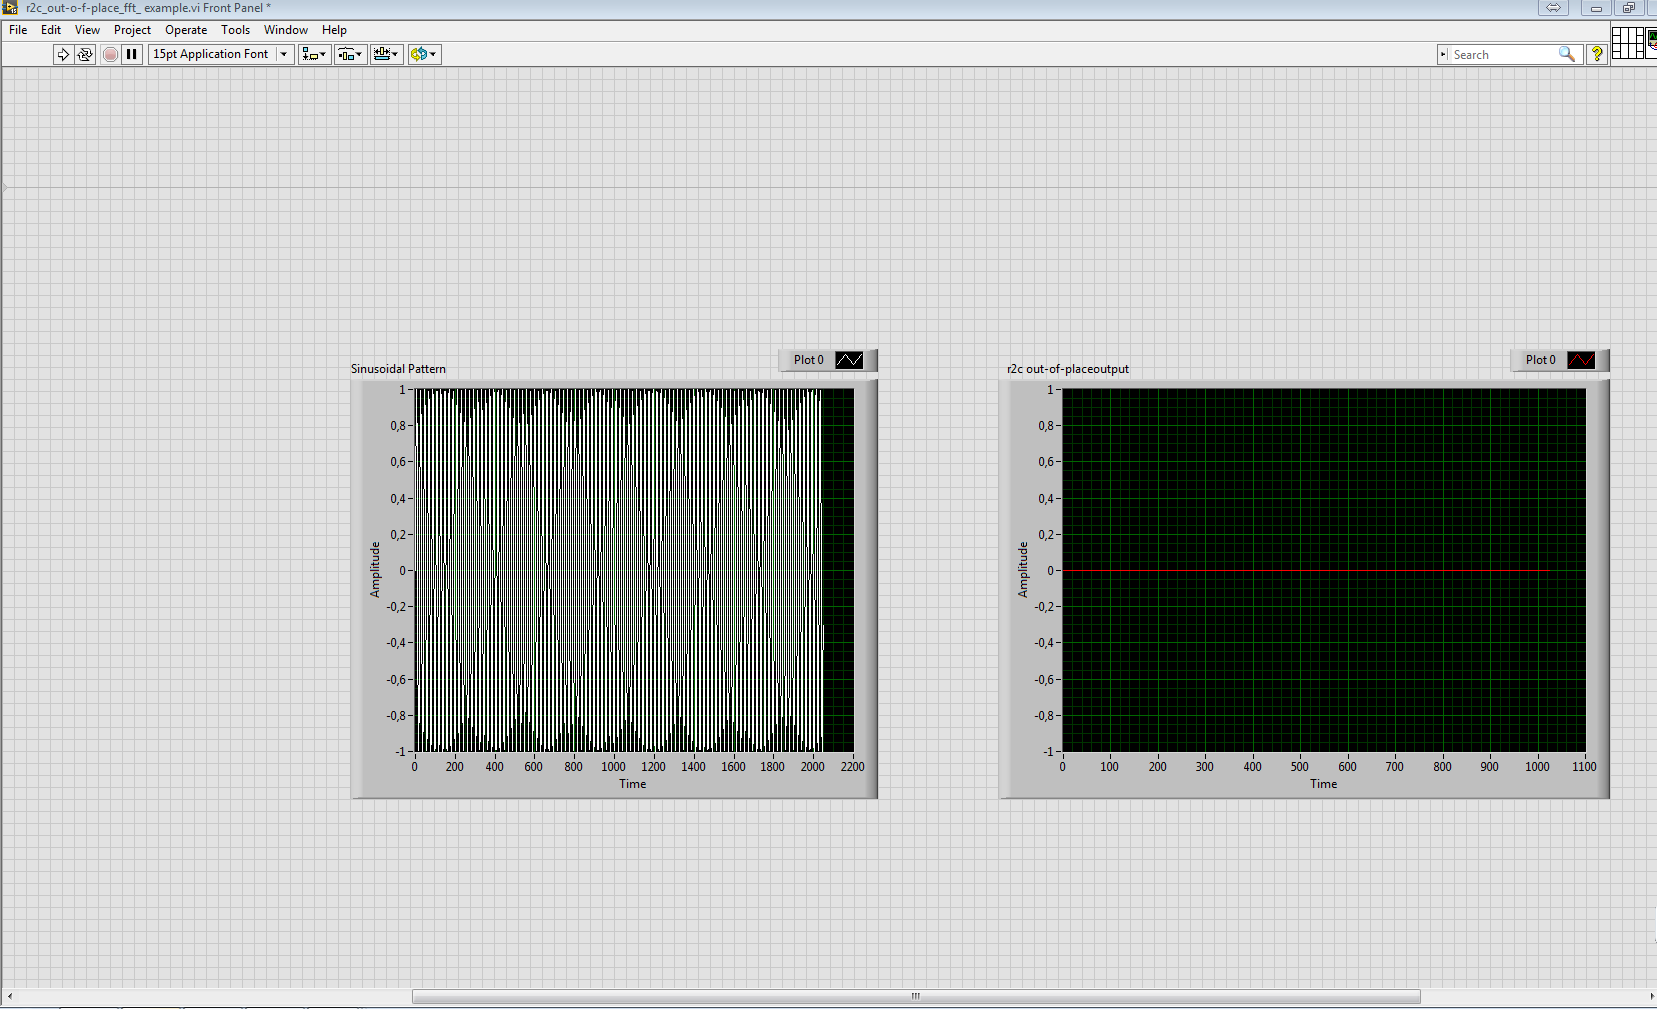The height and width of the screenshot is (1009, 1657).
Task: Click the magnifying glass search icon
Action: pos(1566,54)
